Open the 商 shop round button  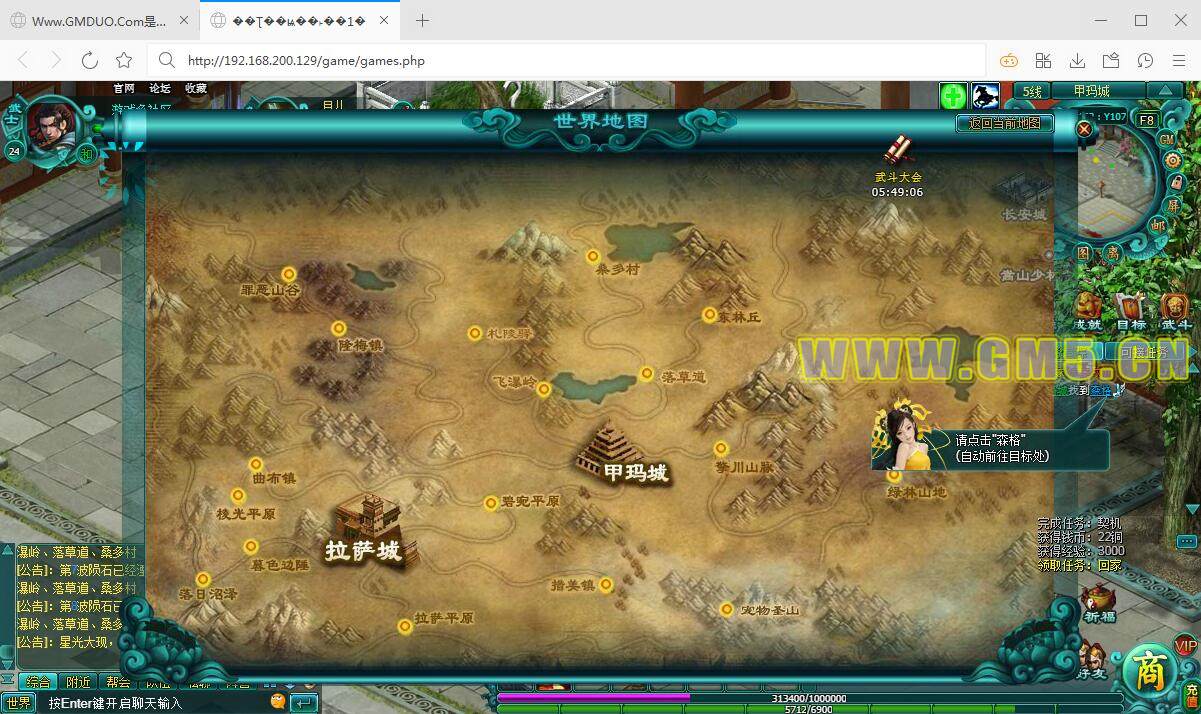pos(1148,672)
